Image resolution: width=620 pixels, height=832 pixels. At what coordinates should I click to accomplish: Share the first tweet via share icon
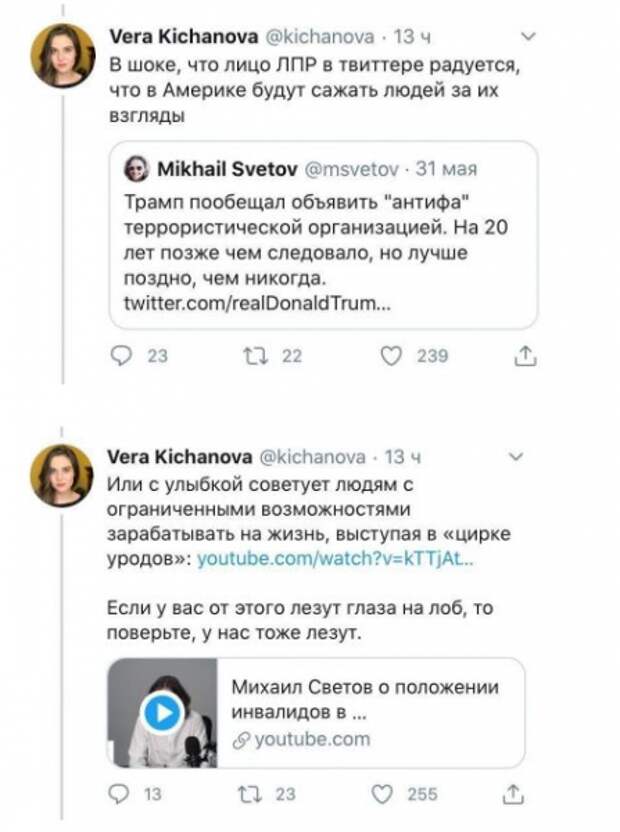coord(524,356)
